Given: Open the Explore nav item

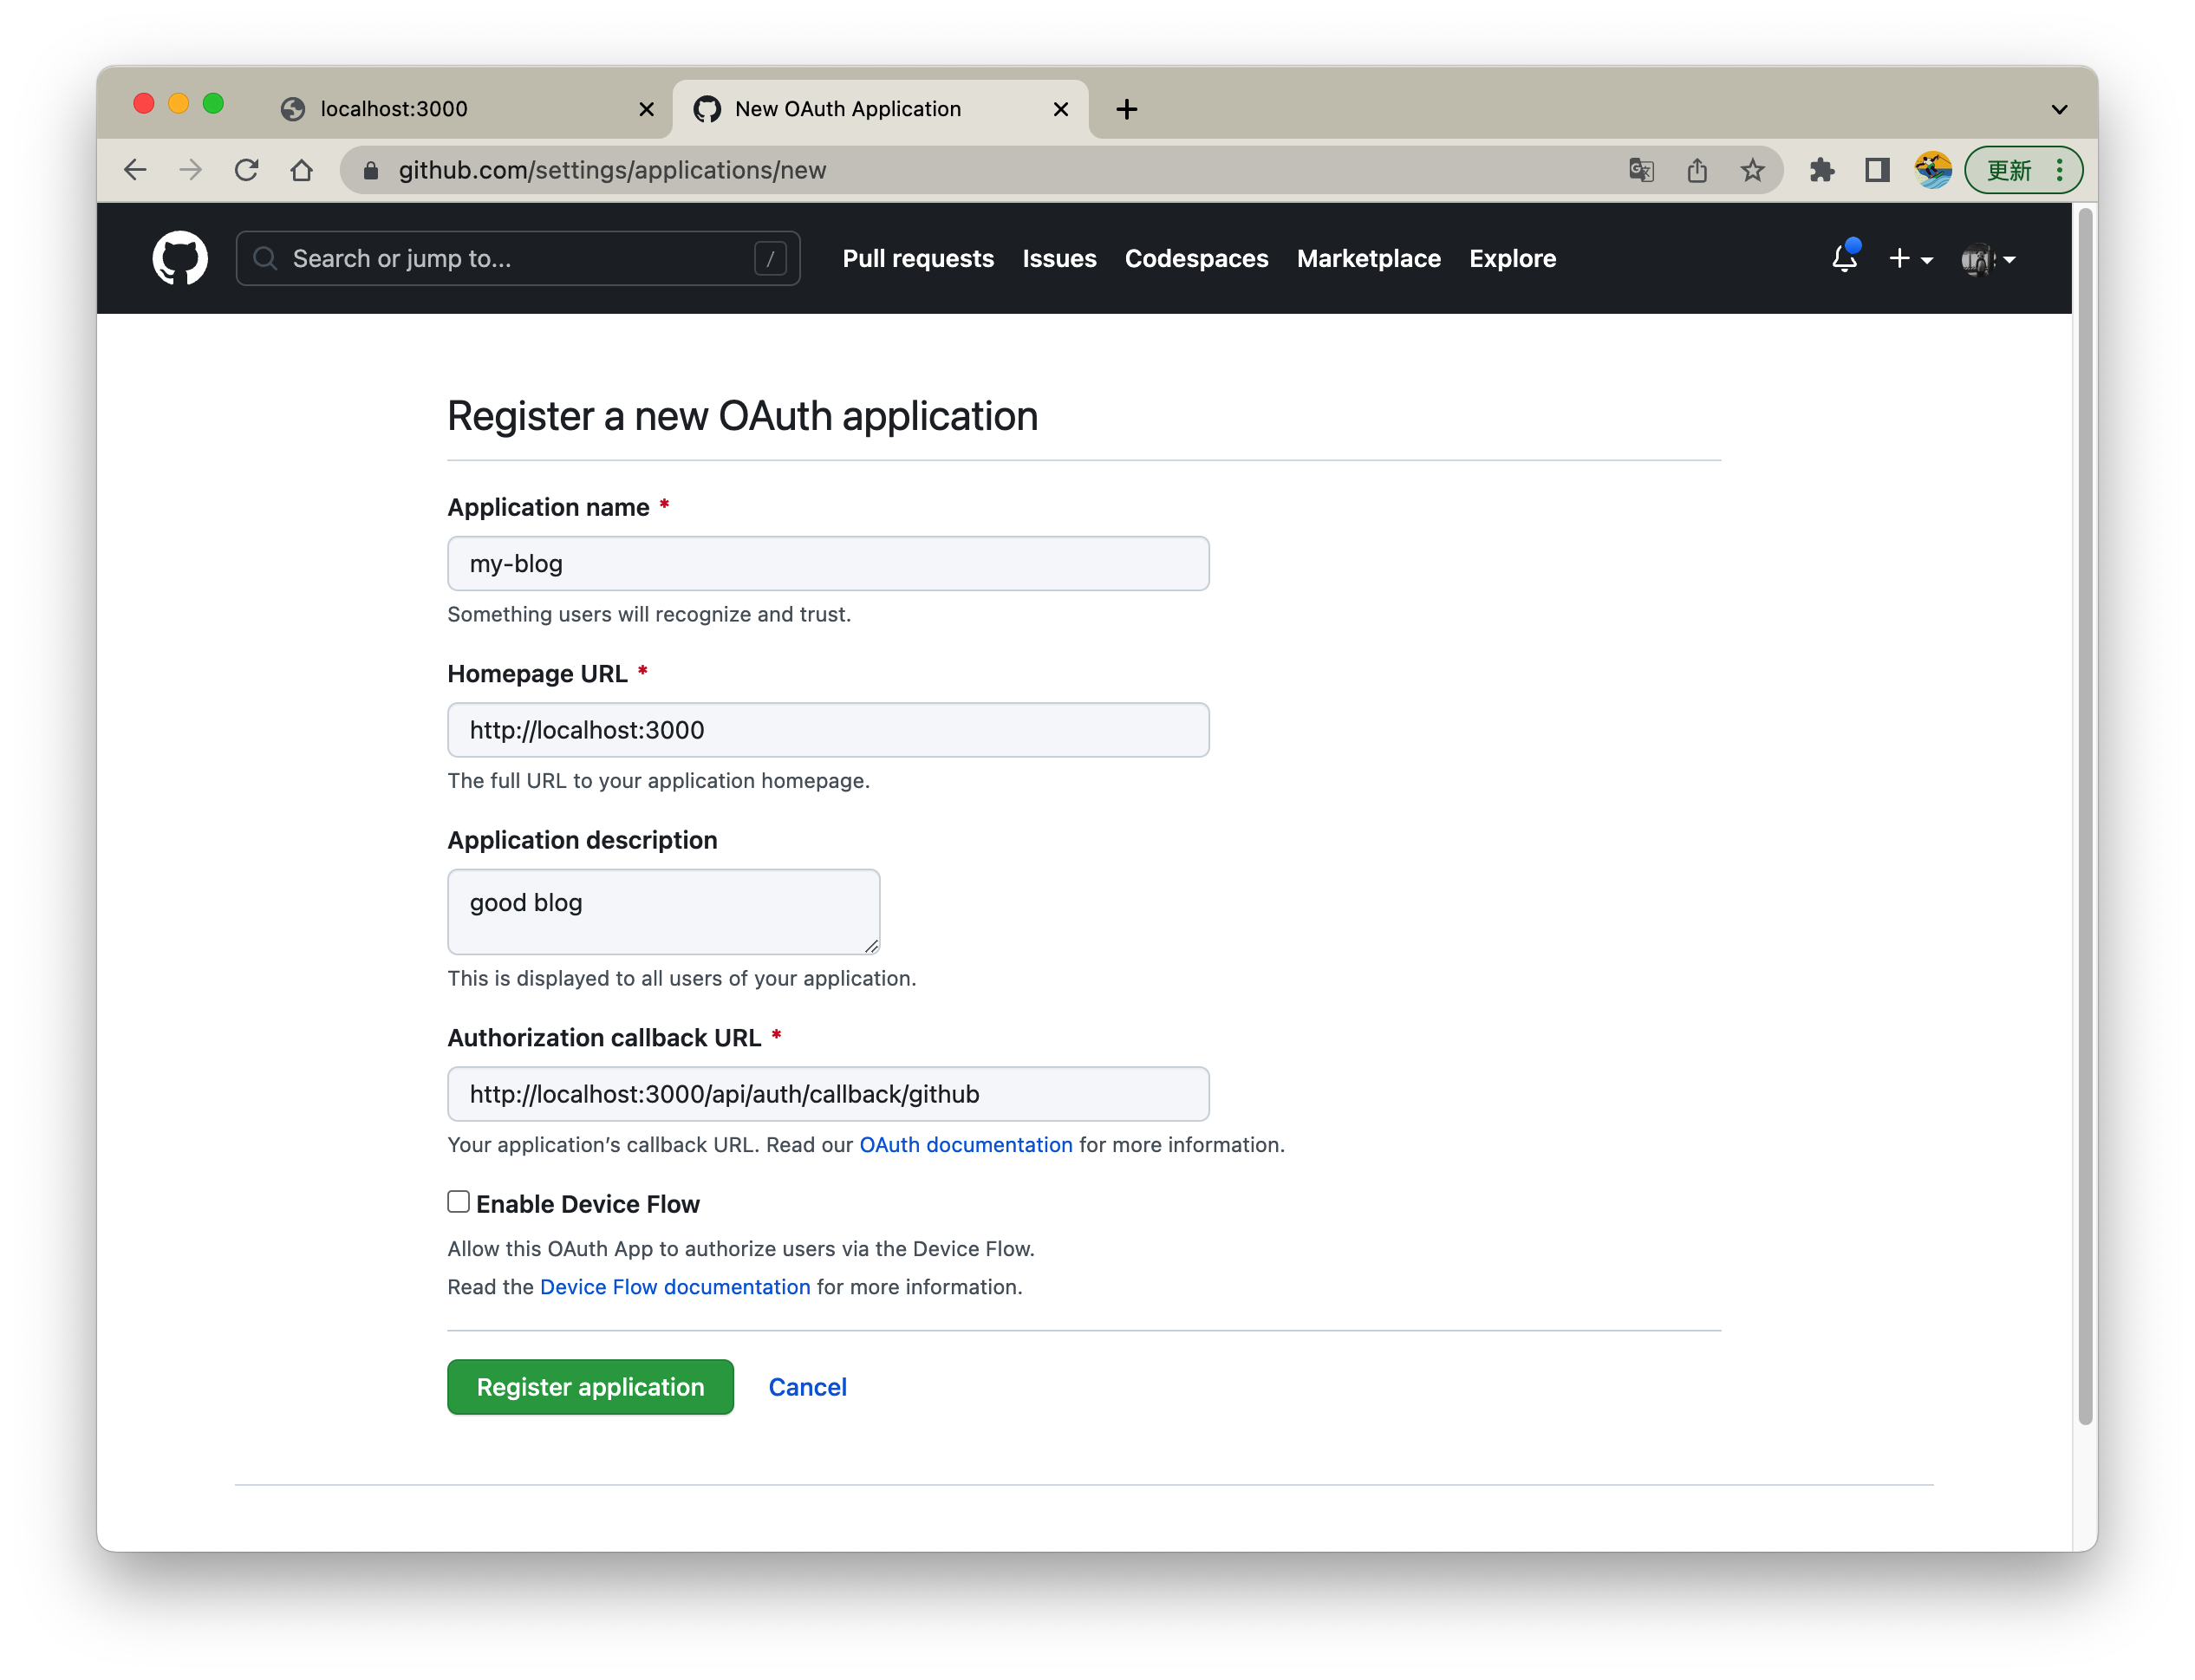Looking at the screenshot, I should tap(1512, 259).
